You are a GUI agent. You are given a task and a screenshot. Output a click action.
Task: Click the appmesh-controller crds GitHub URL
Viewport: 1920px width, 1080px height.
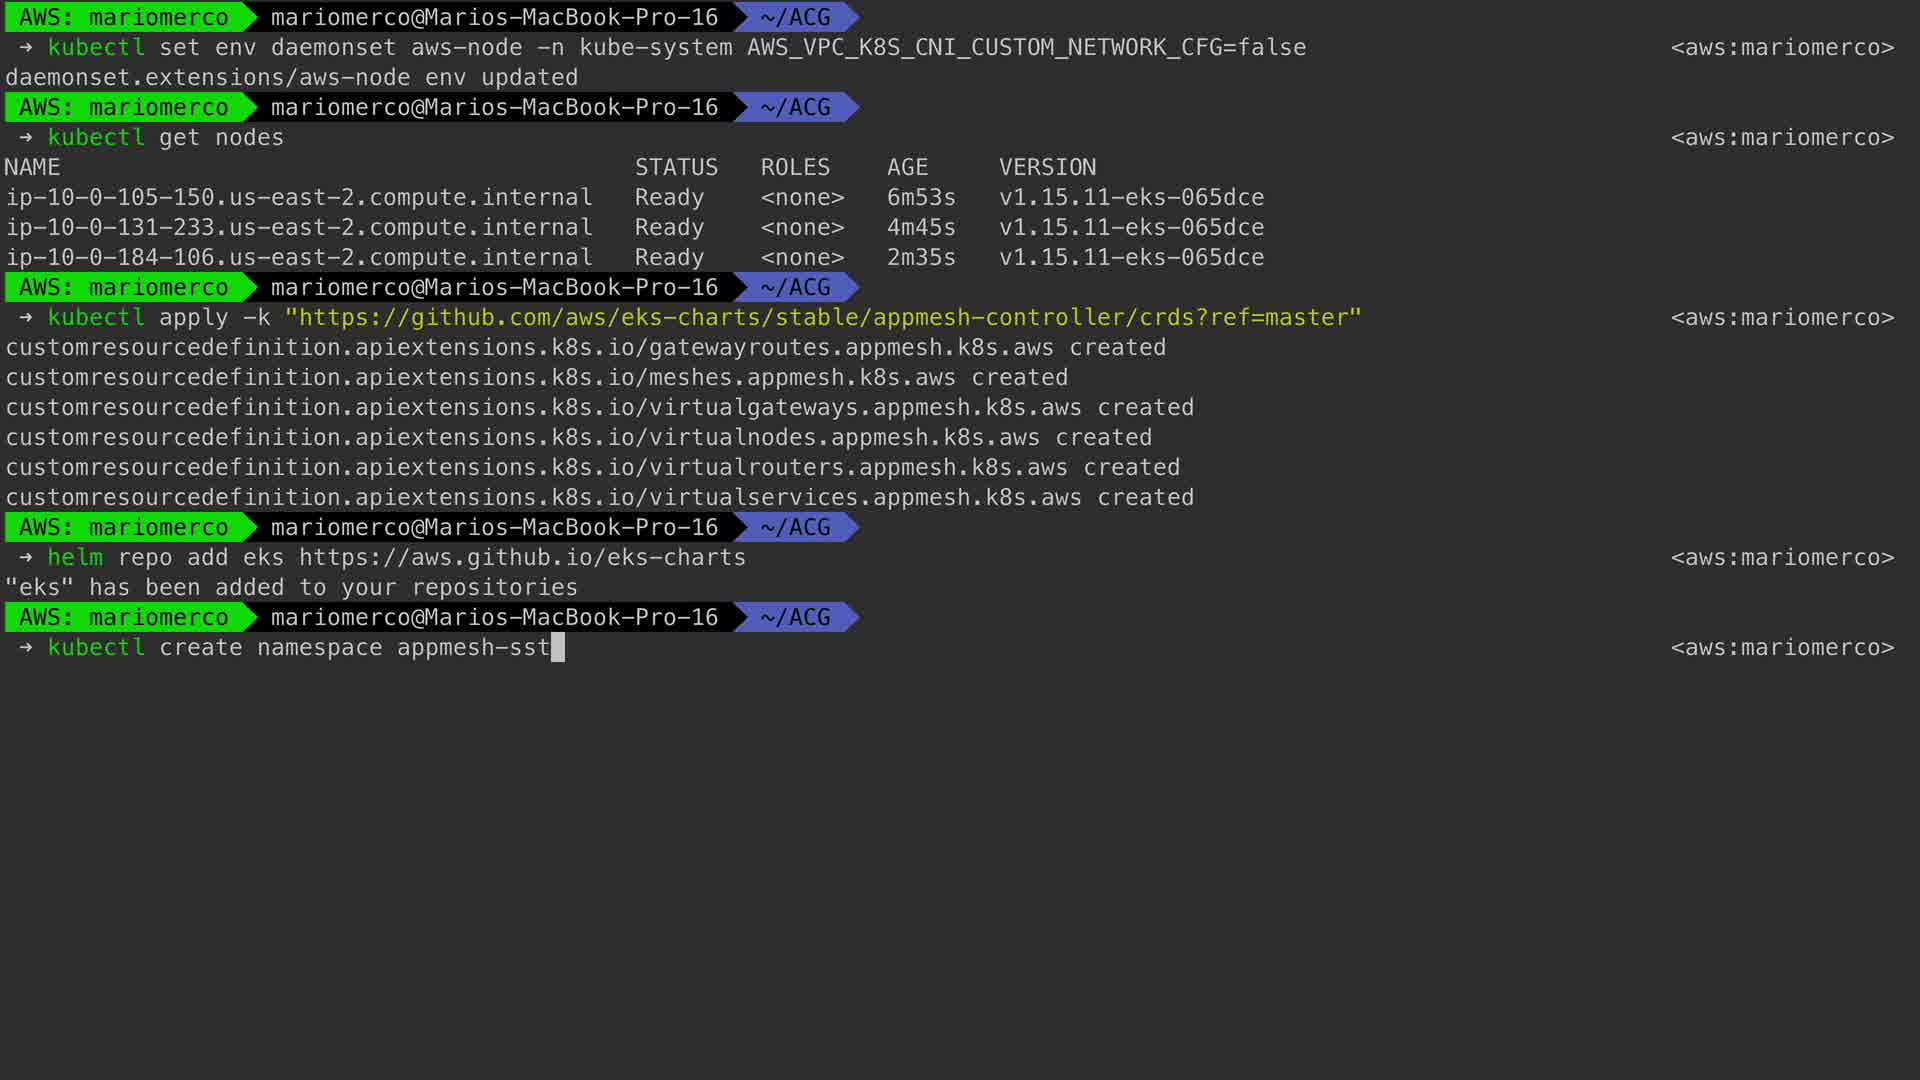(822, 317)
